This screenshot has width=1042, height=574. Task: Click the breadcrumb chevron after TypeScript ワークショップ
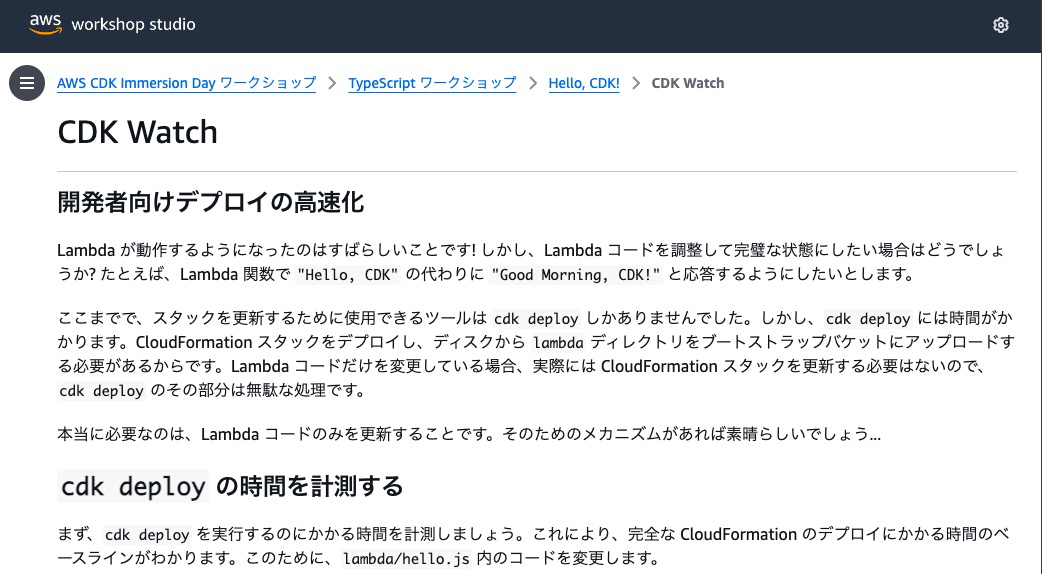coord(532,83)
